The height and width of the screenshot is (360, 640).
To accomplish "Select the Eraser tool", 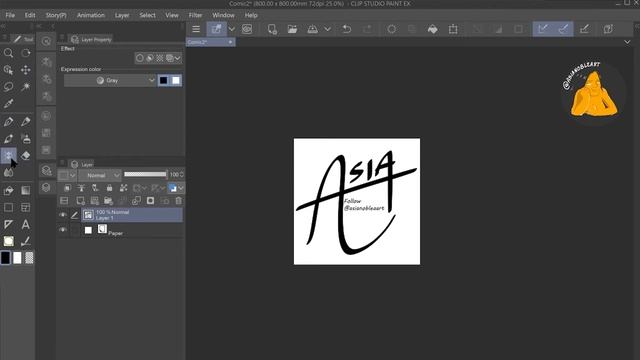I will click(x=26, y=156).
